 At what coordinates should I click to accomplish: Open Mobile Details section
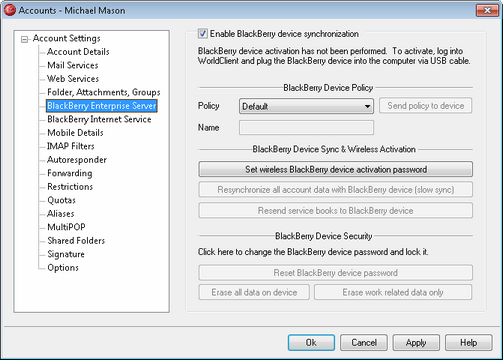(75, 133)
